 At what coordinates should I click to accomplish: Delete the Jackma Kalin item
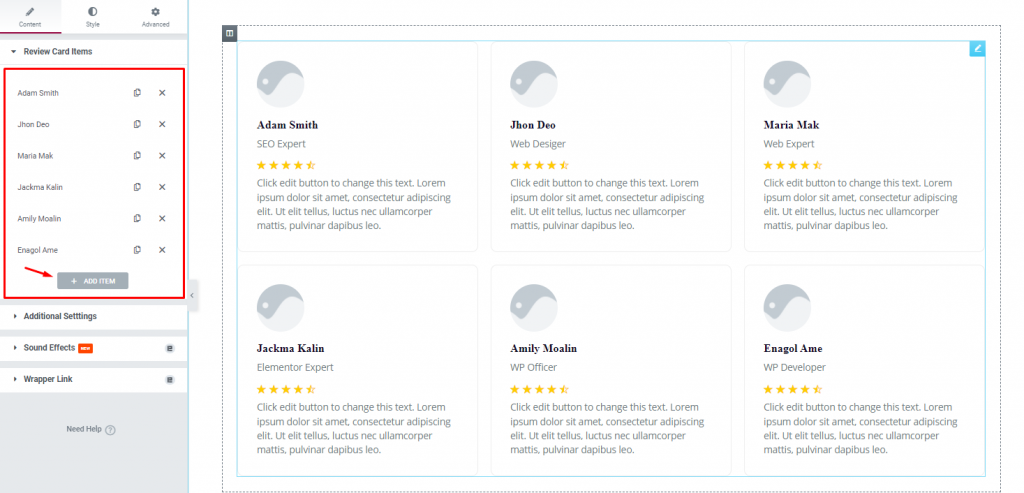pos(162,187)
